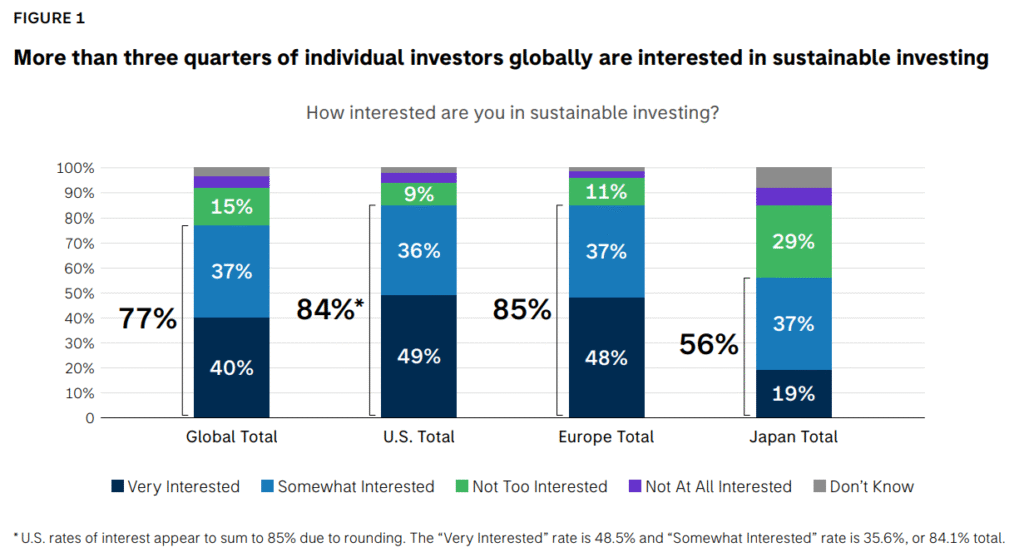The width and height of the screenshot is (1024, 557).
Task: Click the FIGURE 1 heading label
Action: pyautogui.click(x=49, y=19)
